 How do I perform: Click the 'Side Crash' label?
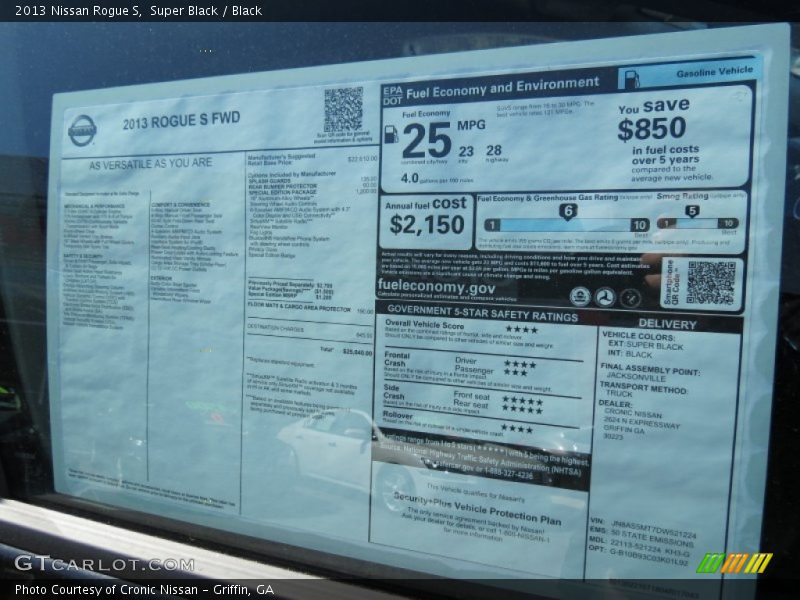(x=393, y=392)
